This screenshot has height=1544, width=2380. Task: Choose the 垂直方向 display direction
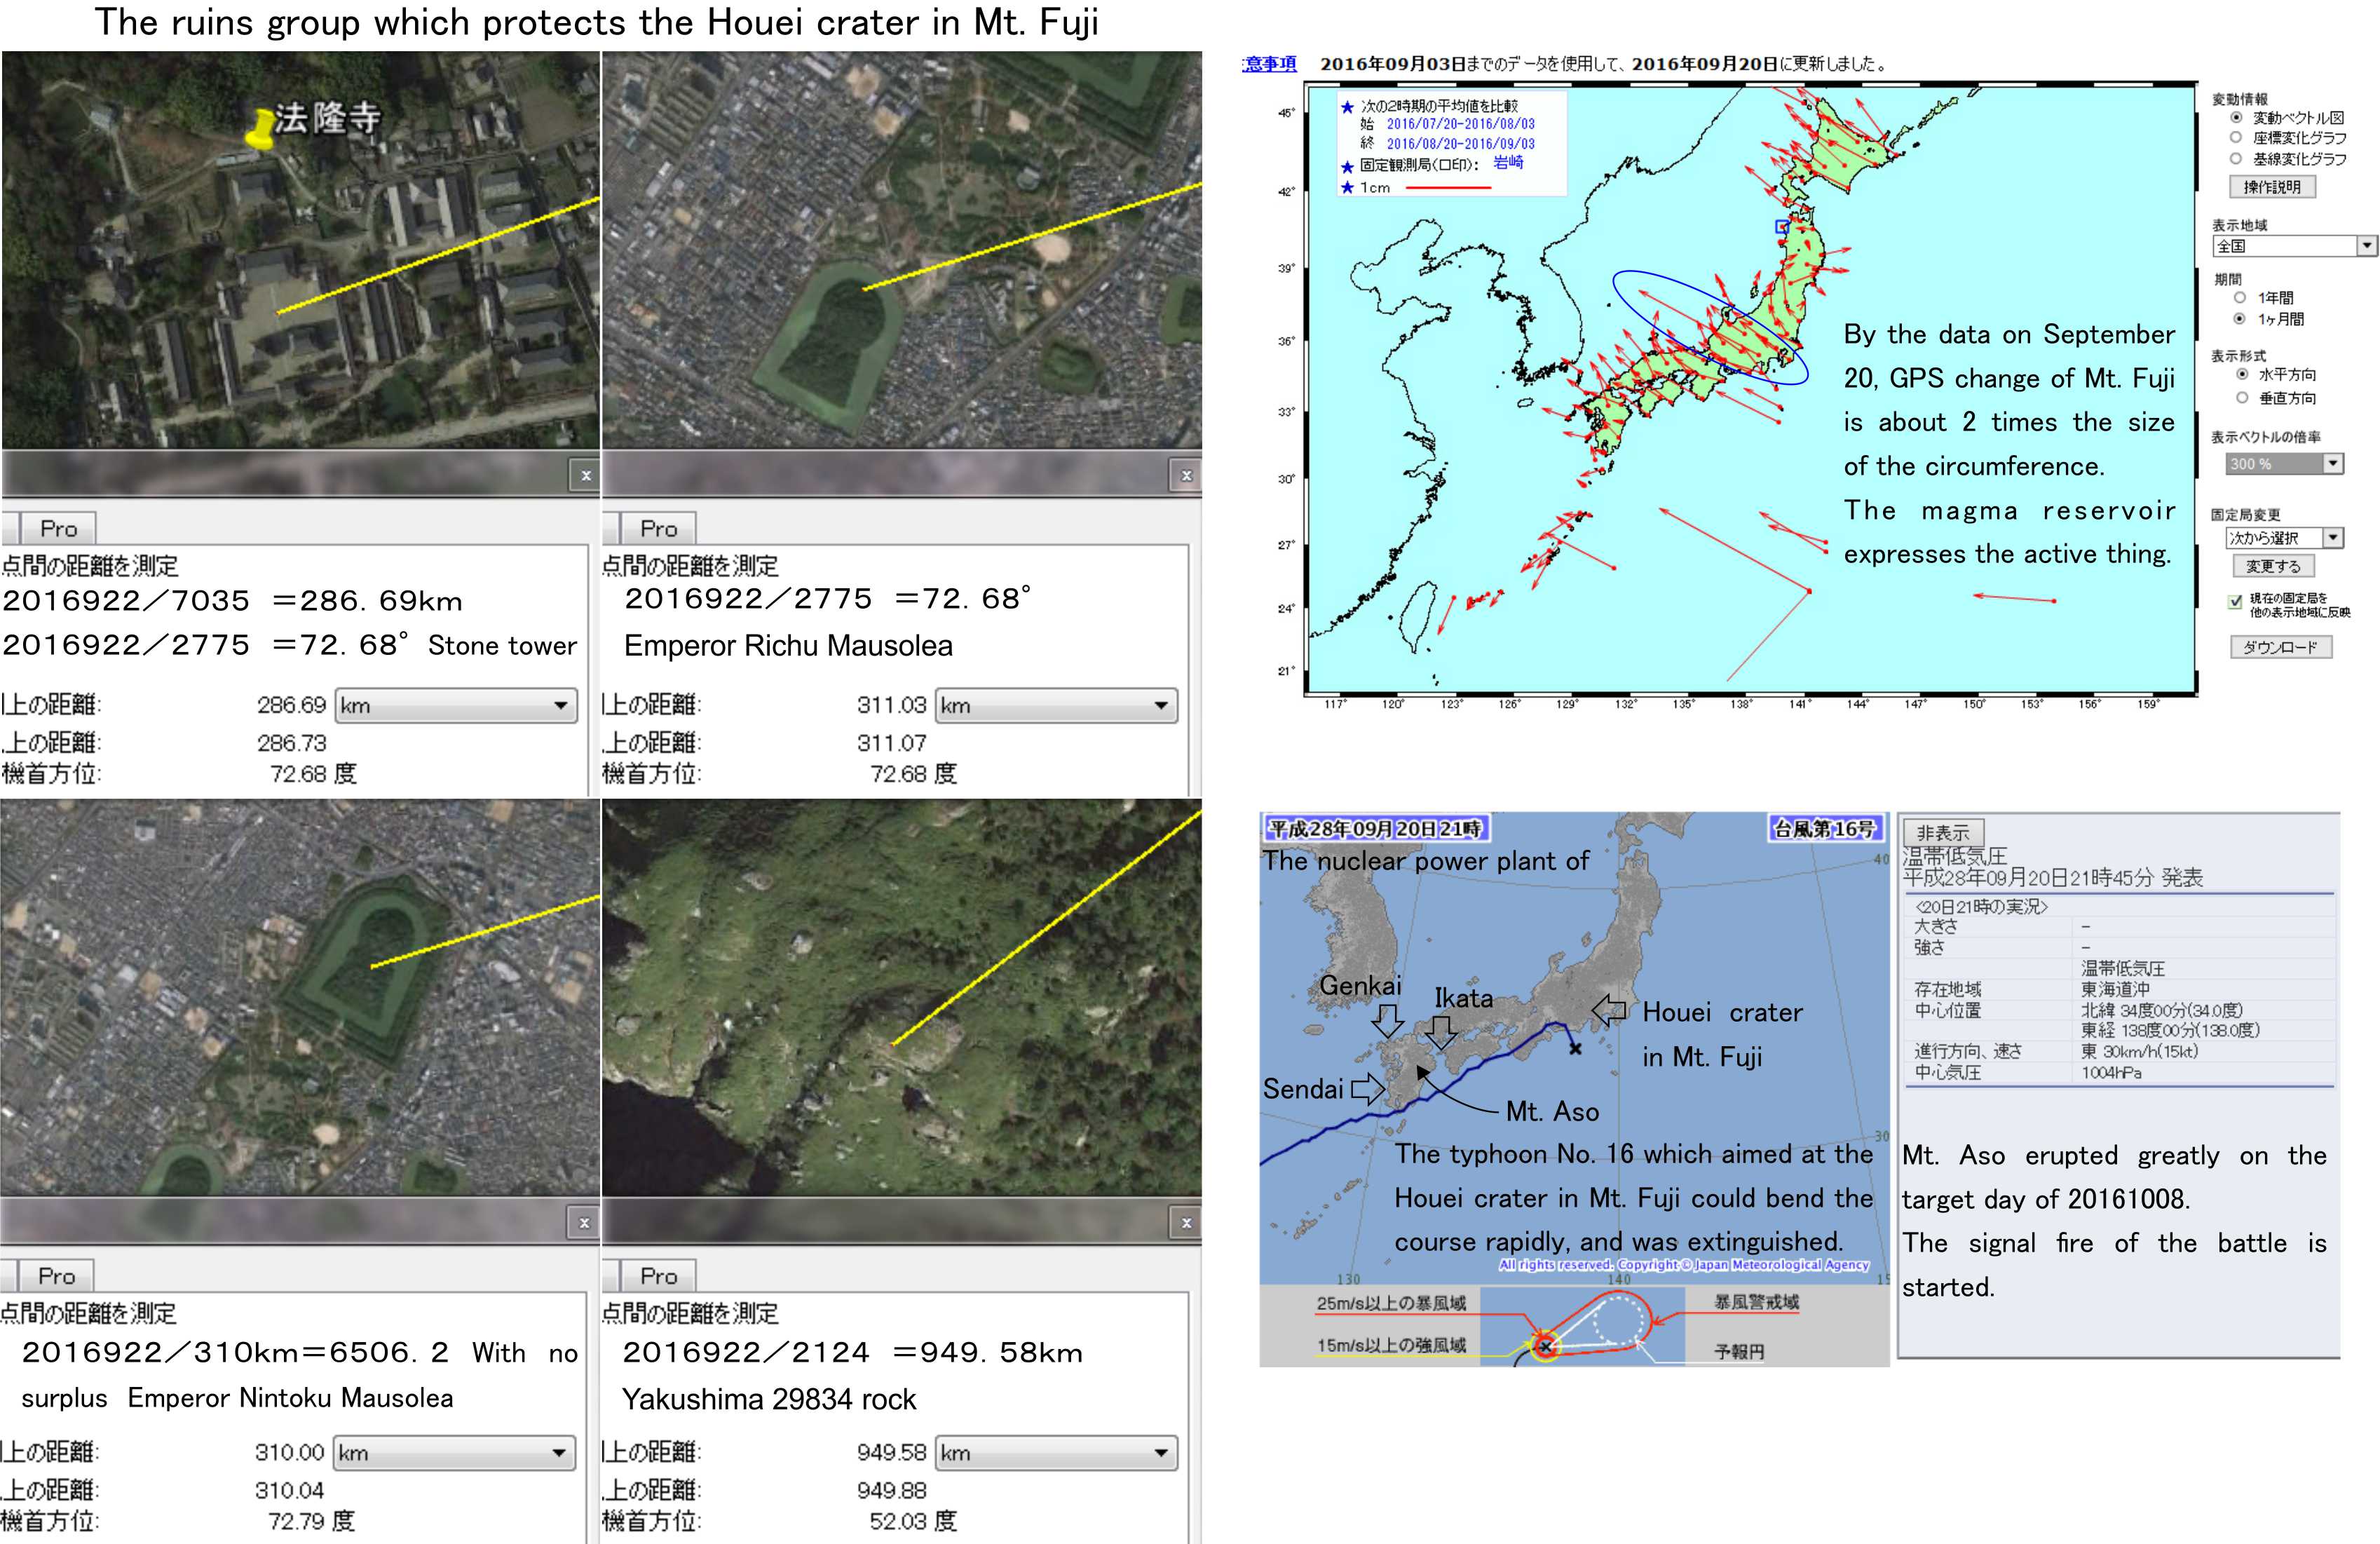click(x=2242, y=398)
